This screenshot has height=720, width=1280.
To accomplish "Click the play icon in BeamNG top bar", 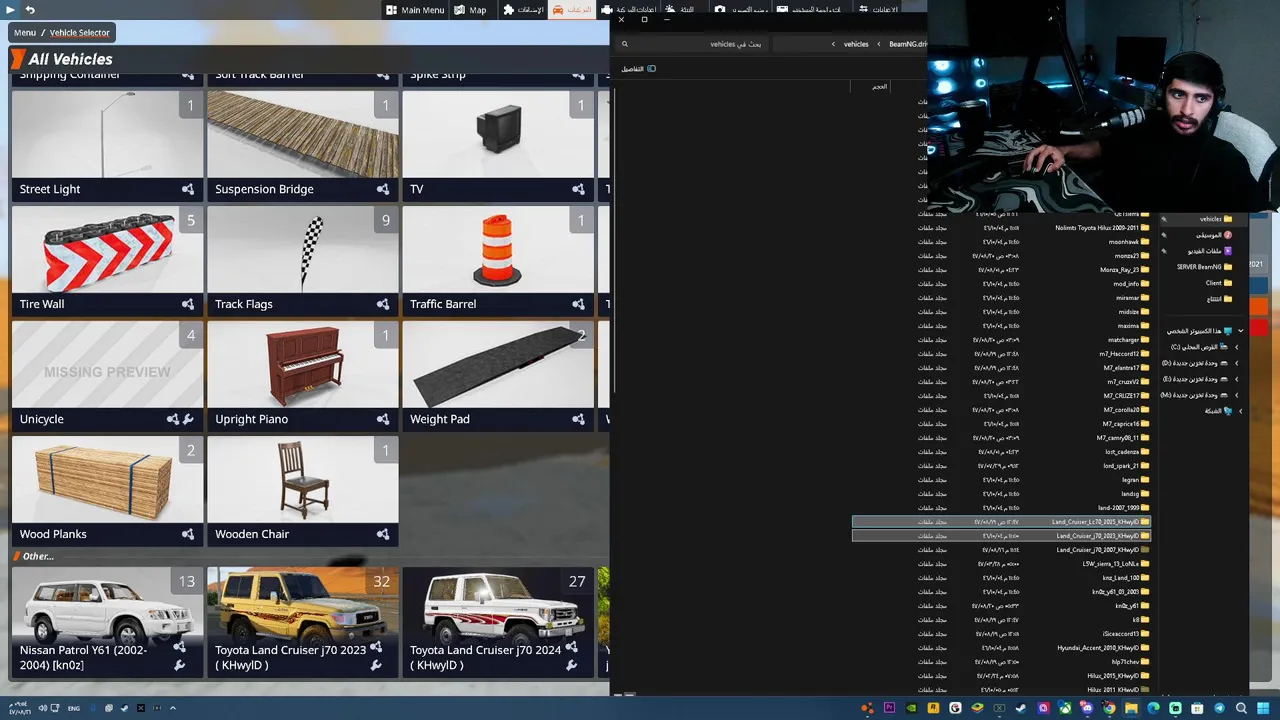I will 10,9.
